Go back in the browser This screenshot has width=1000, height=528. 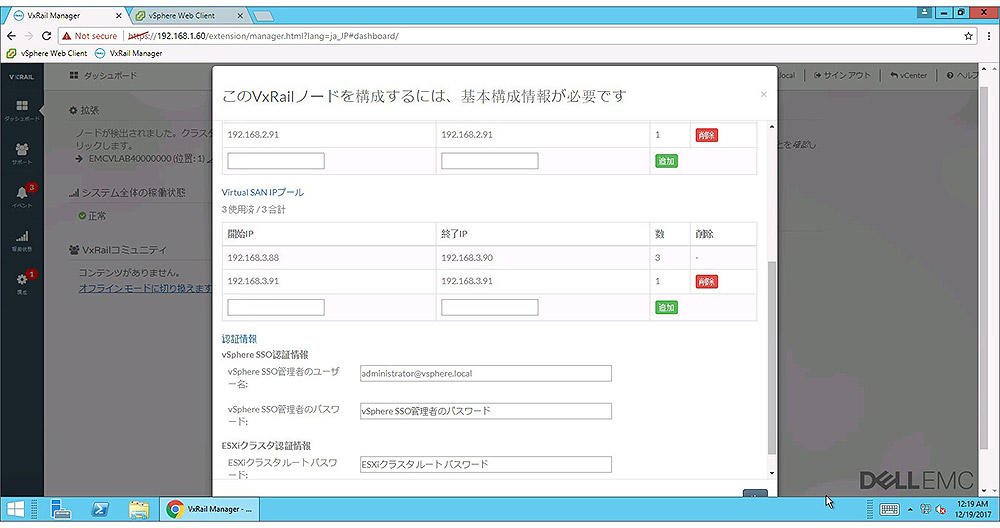pyautogui.click(x=11, y=36)
